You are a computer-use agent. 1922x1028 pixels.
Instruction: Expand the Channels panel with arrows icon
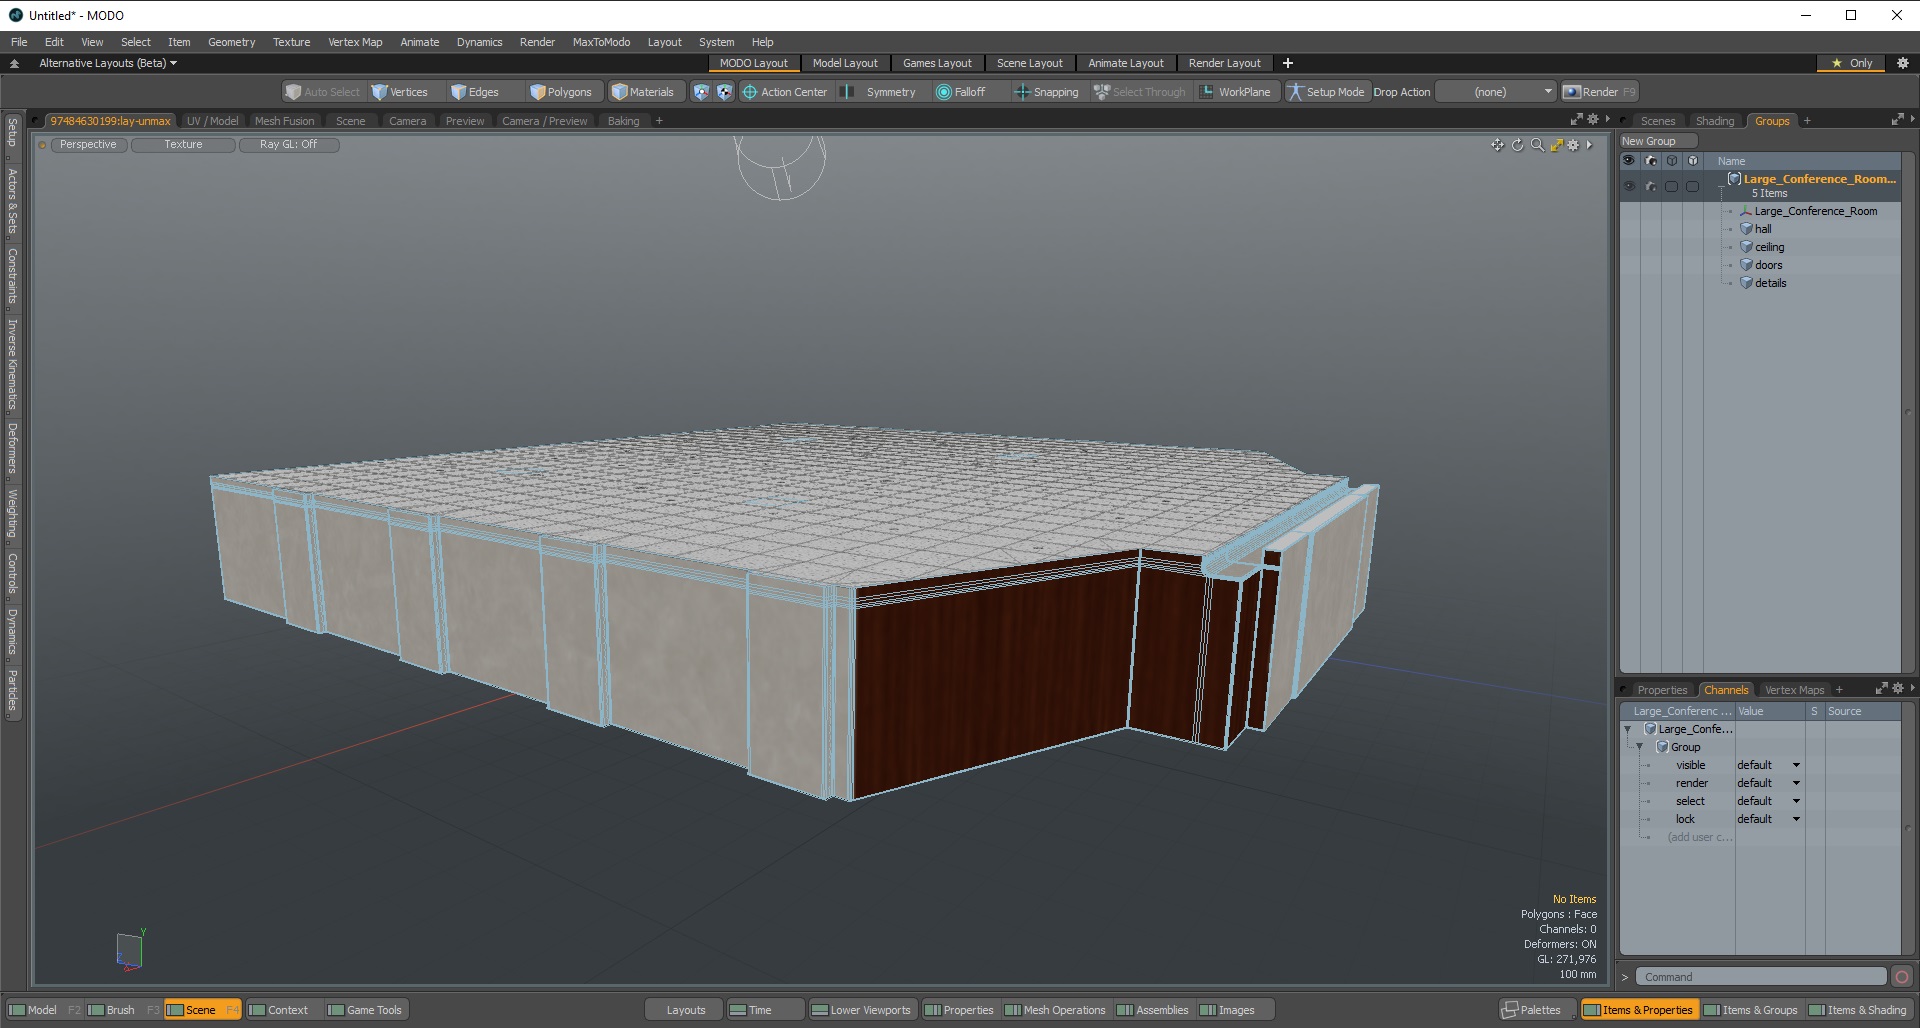coord(1882,689)
